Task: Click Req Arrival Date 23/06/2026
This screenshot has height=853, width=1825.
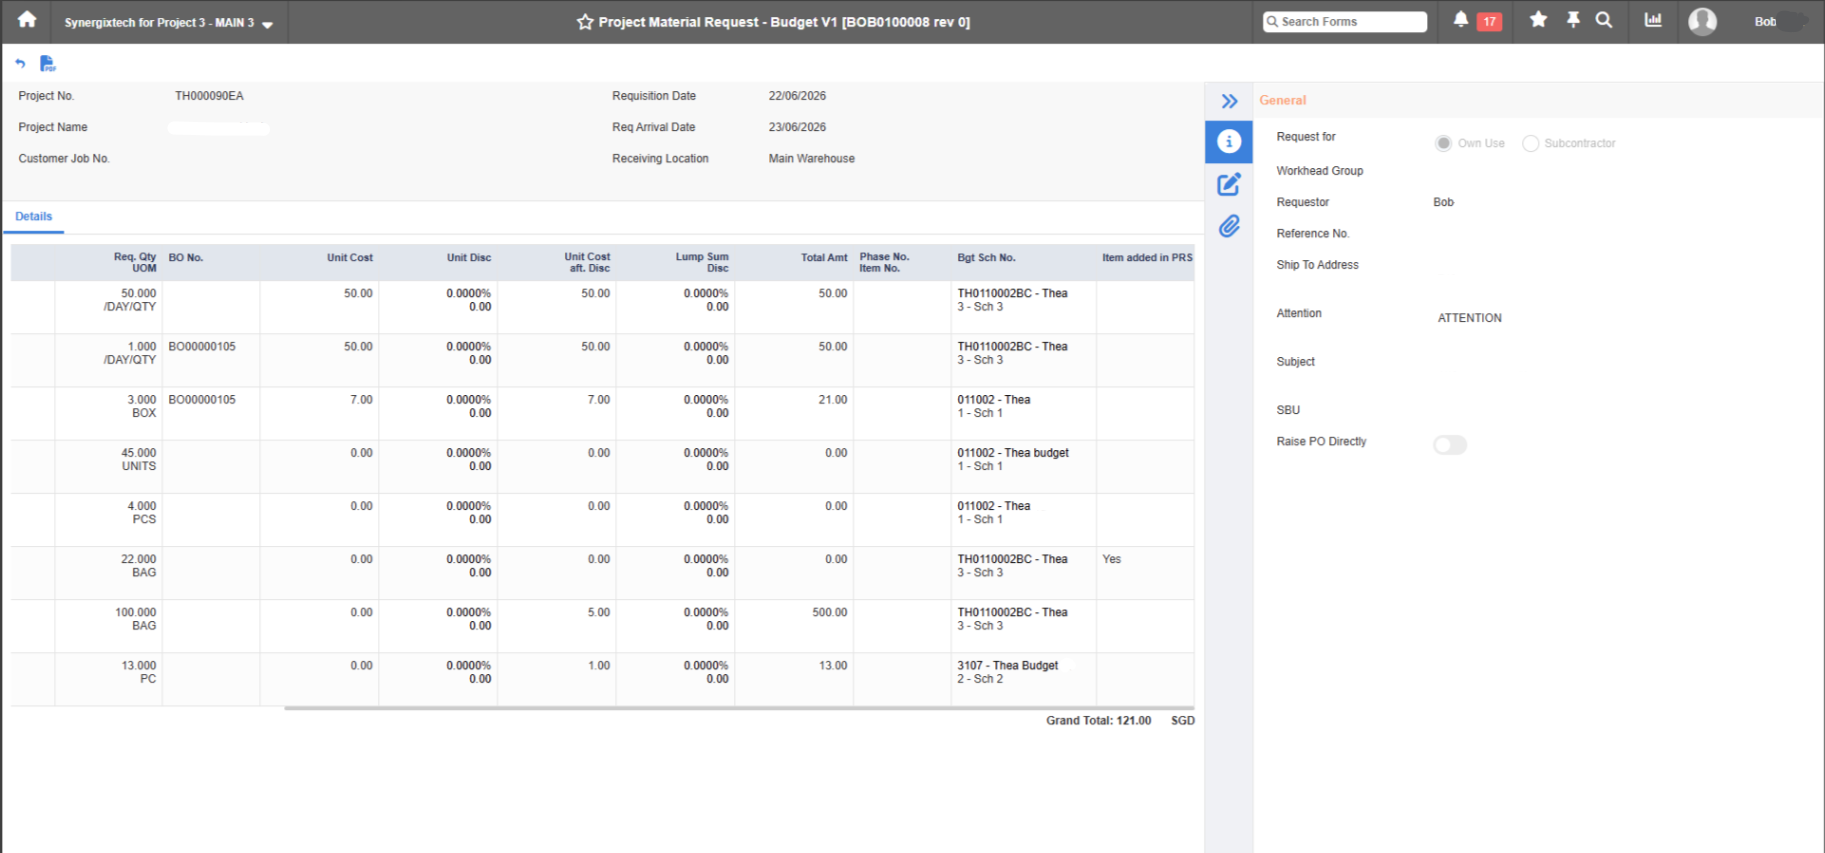Action: (x=797, y=127)
